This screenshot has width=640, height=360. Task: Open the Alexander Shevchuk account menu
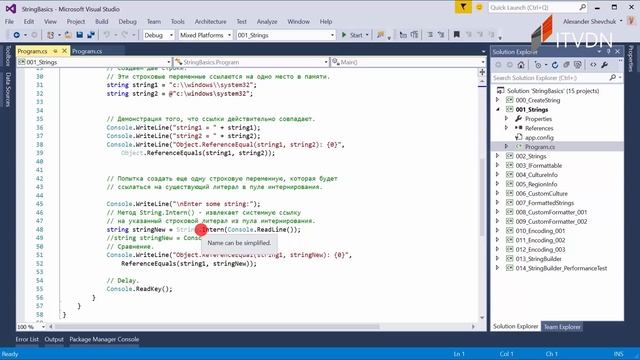(x=593, y=21)
